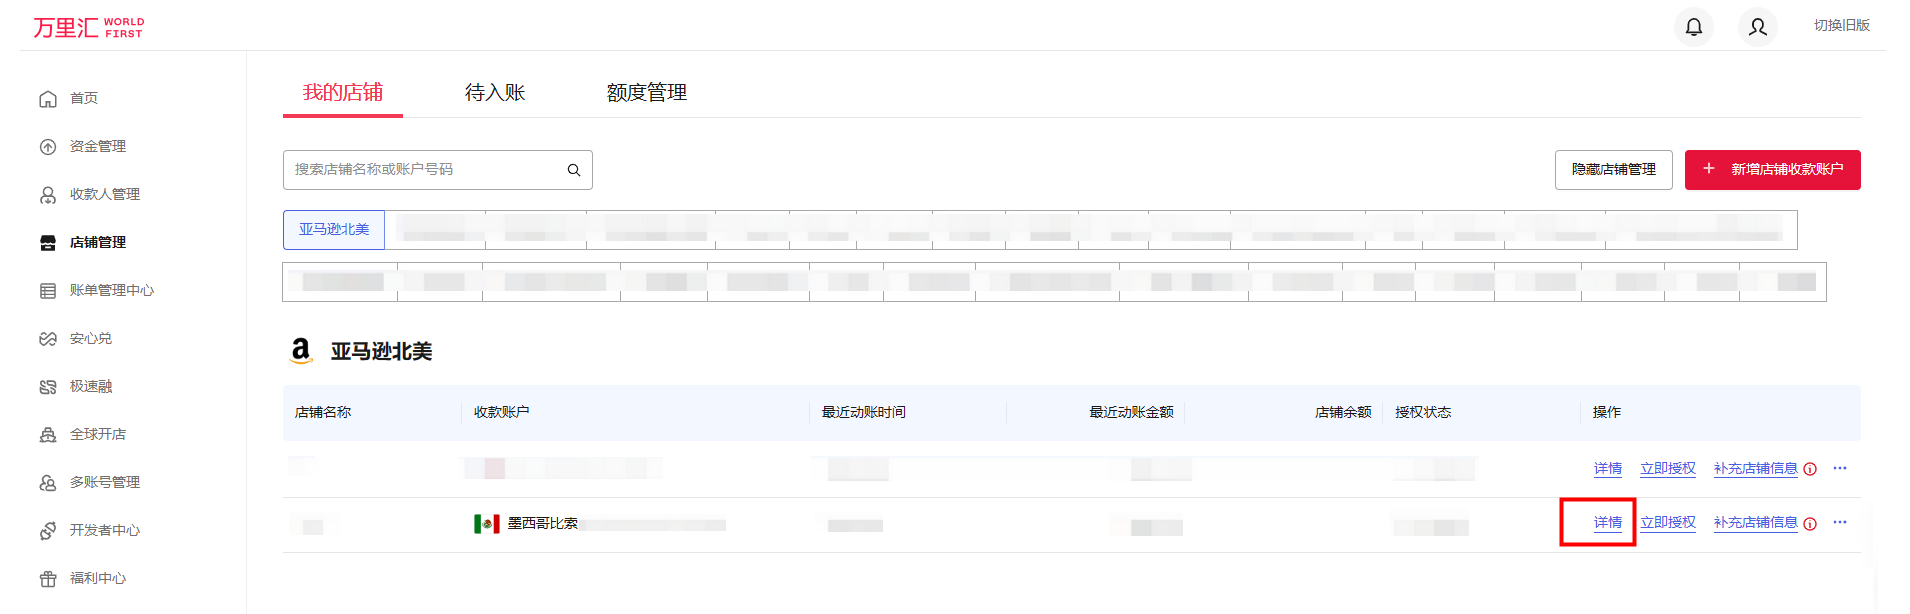Switch to the 待入账 tab
Viewport: 1910px width, 614px height.
point(494,93)
